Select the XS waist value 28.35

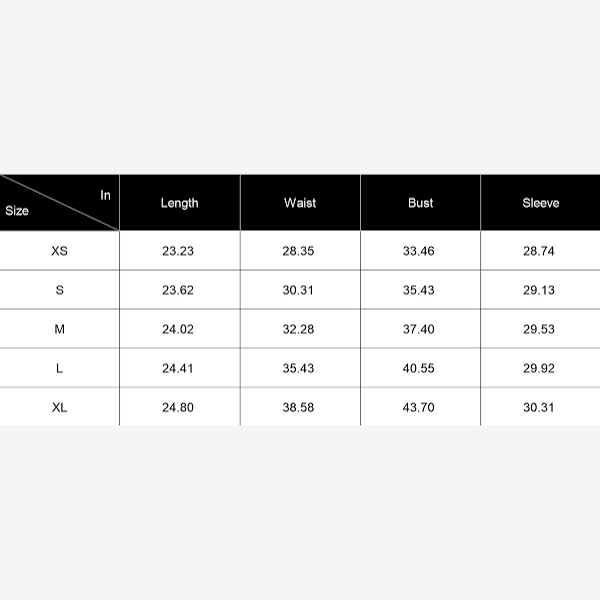pyautogui.click(x=298, y=251)
